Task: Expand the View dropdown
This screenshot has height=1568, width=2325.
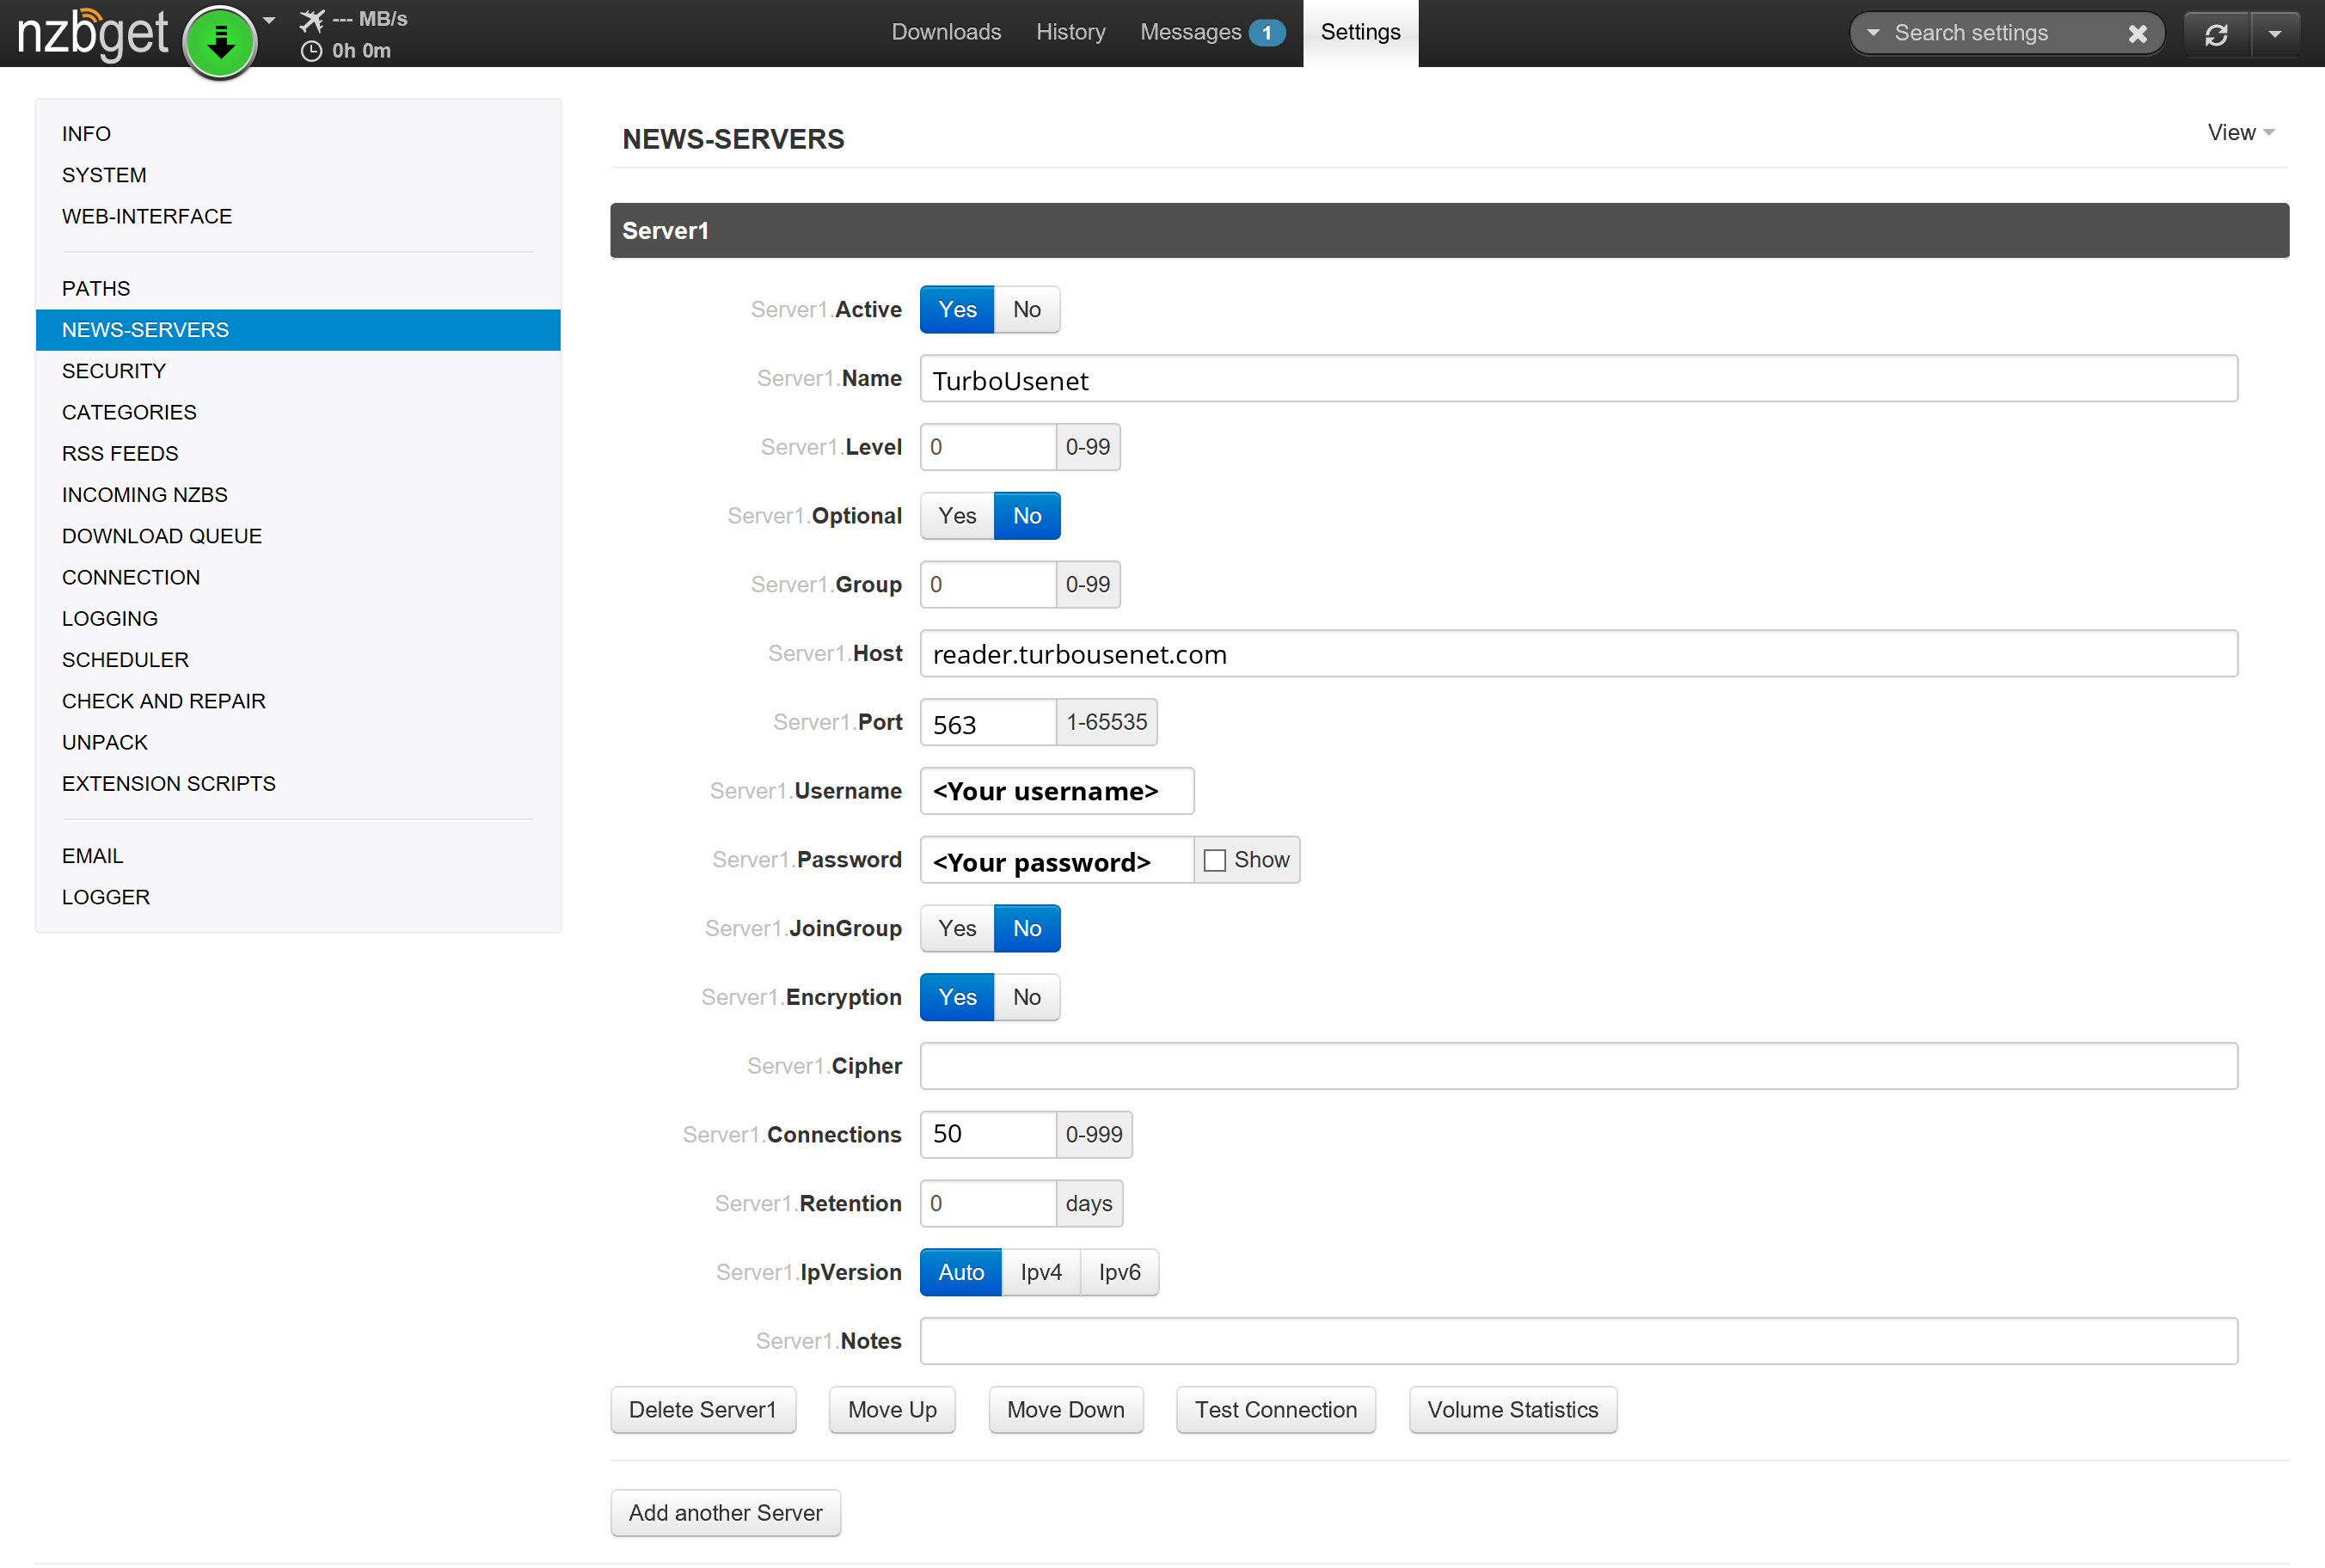Action: pyautogui.click(x=2240, y=132)
